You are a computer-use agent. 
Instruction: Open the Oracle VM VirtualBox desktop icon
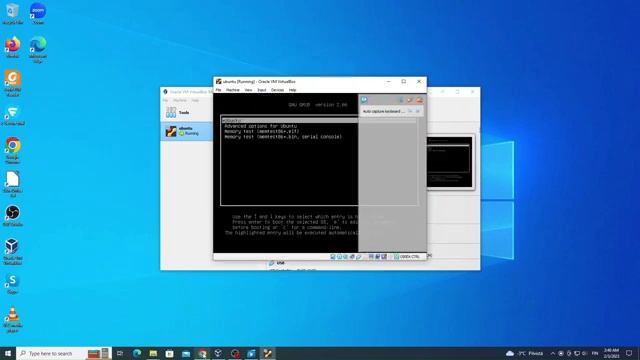tap(13, 252)
